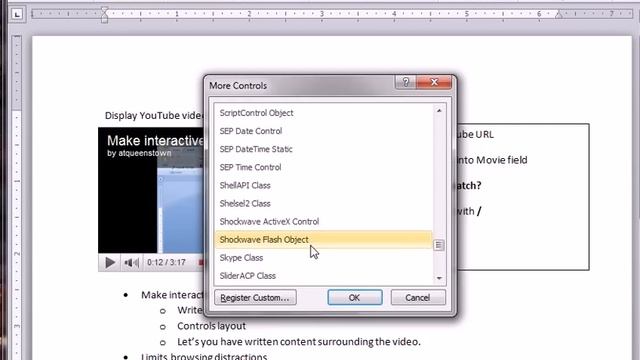The width and height of the screenshot is (640, 360).
Task: Click the list scroll down arrow
Action: [439, 278]
